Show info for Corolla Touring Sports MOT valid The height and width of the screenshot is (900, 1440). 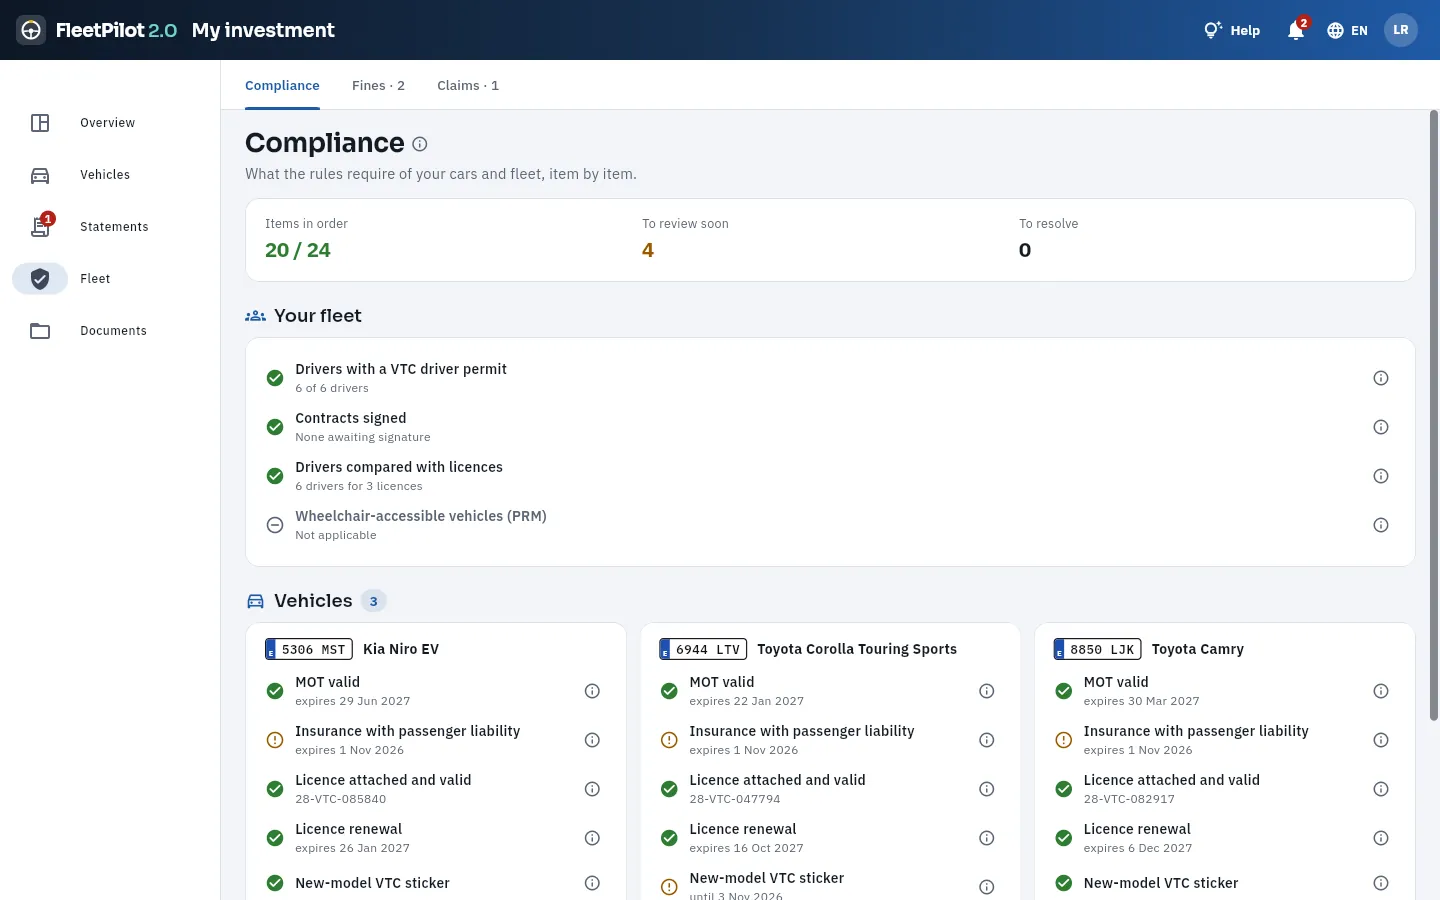click(987, 691)
